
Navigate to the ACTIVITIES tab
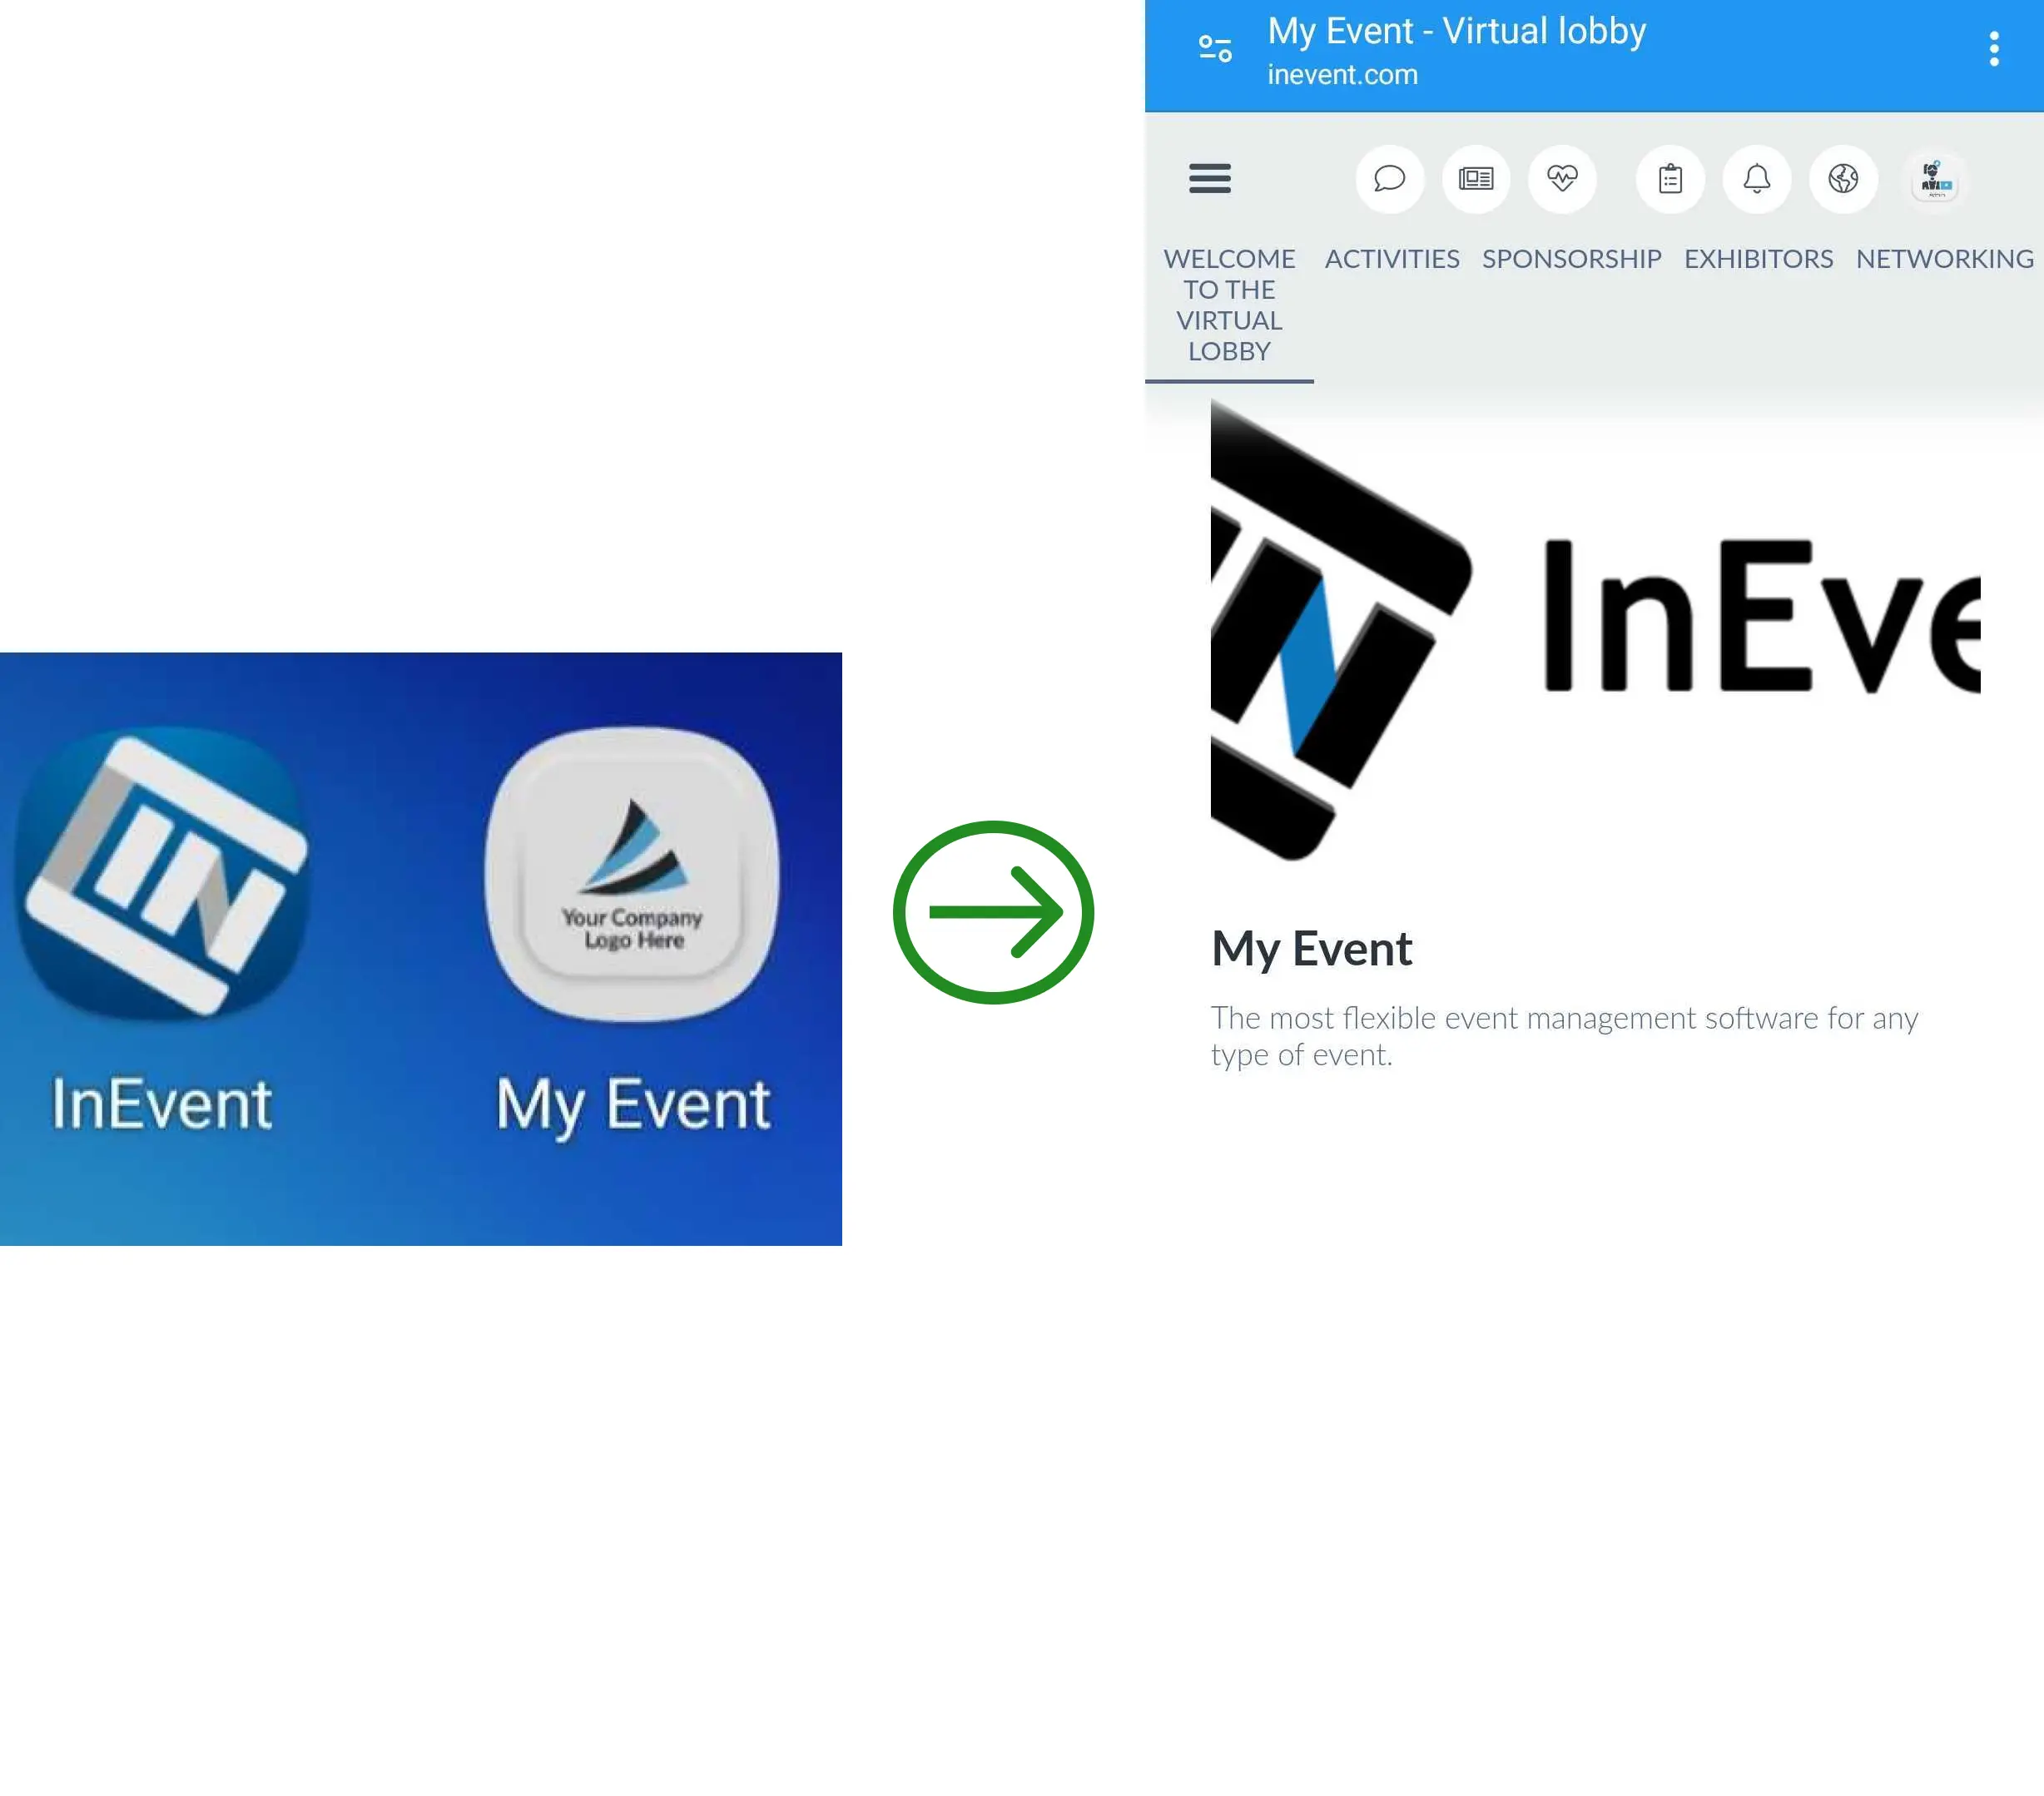coord(1391,259)
